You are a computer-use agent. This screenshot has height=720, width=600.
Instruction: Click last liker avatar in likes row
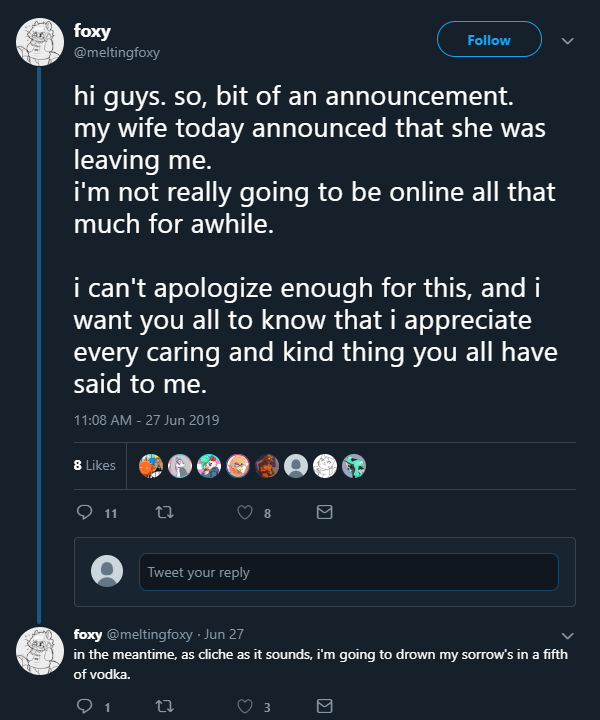[354, 465]
